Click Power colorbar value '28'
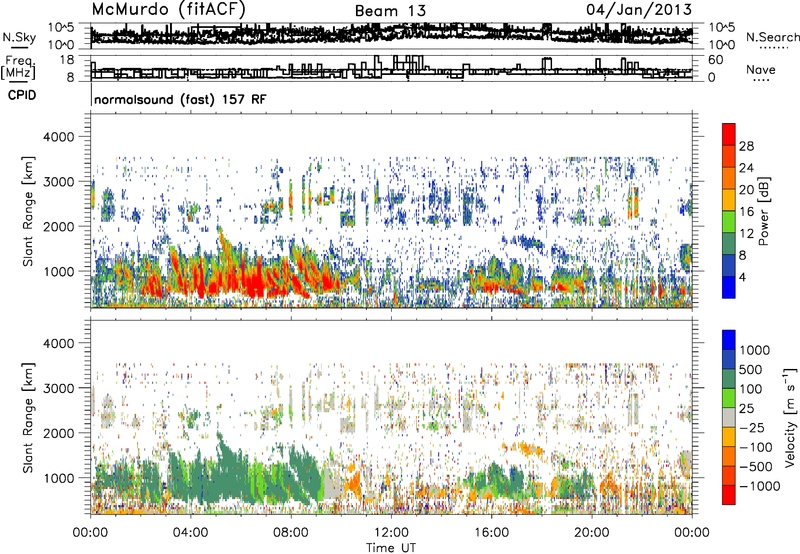This screenshot has width=800, height=554. [746, 146]
